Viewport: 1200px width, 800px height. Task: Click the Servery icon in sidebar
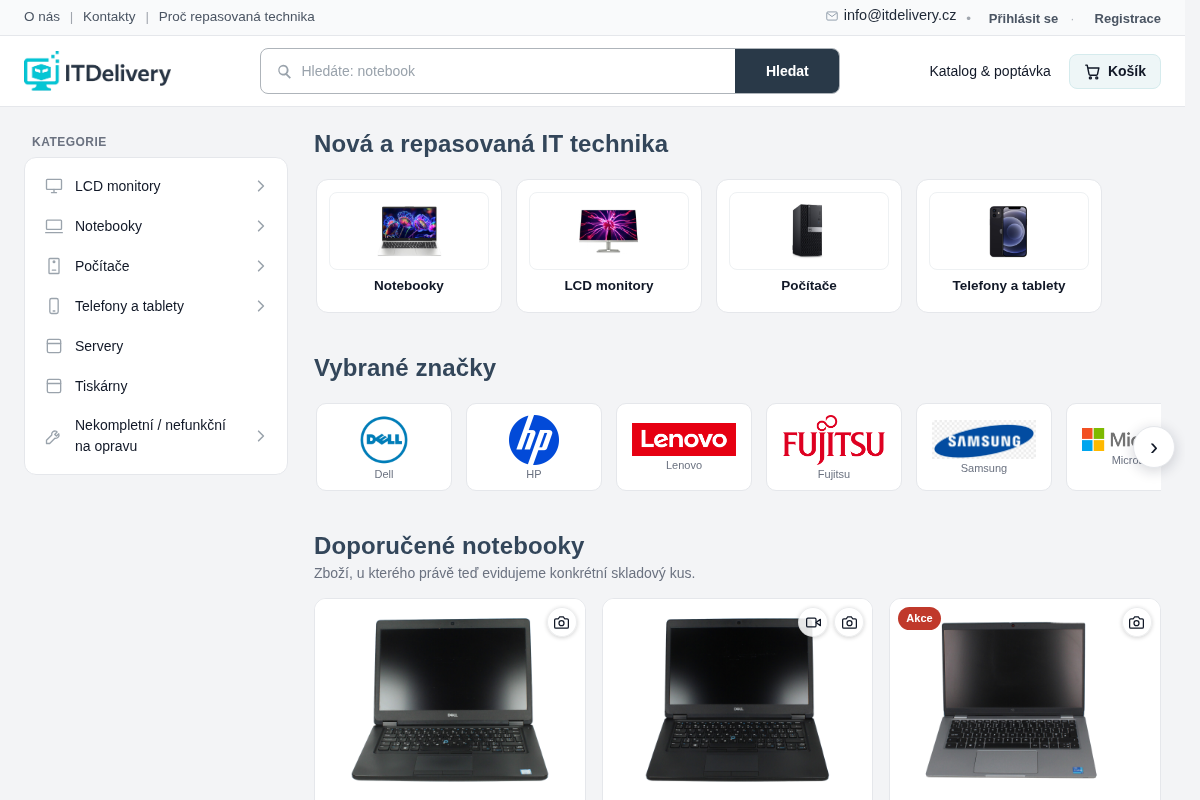click(54, 346)
